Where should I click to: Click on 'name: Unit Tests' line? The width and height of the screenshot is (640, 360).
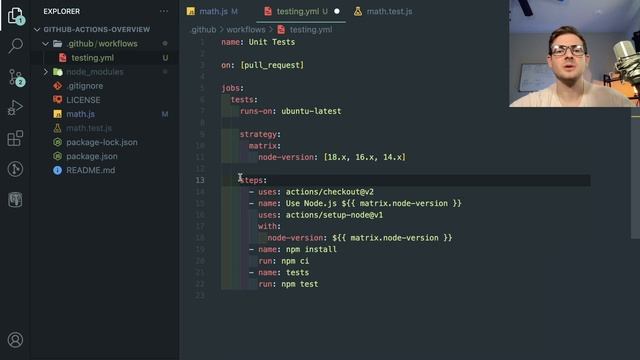258,42
